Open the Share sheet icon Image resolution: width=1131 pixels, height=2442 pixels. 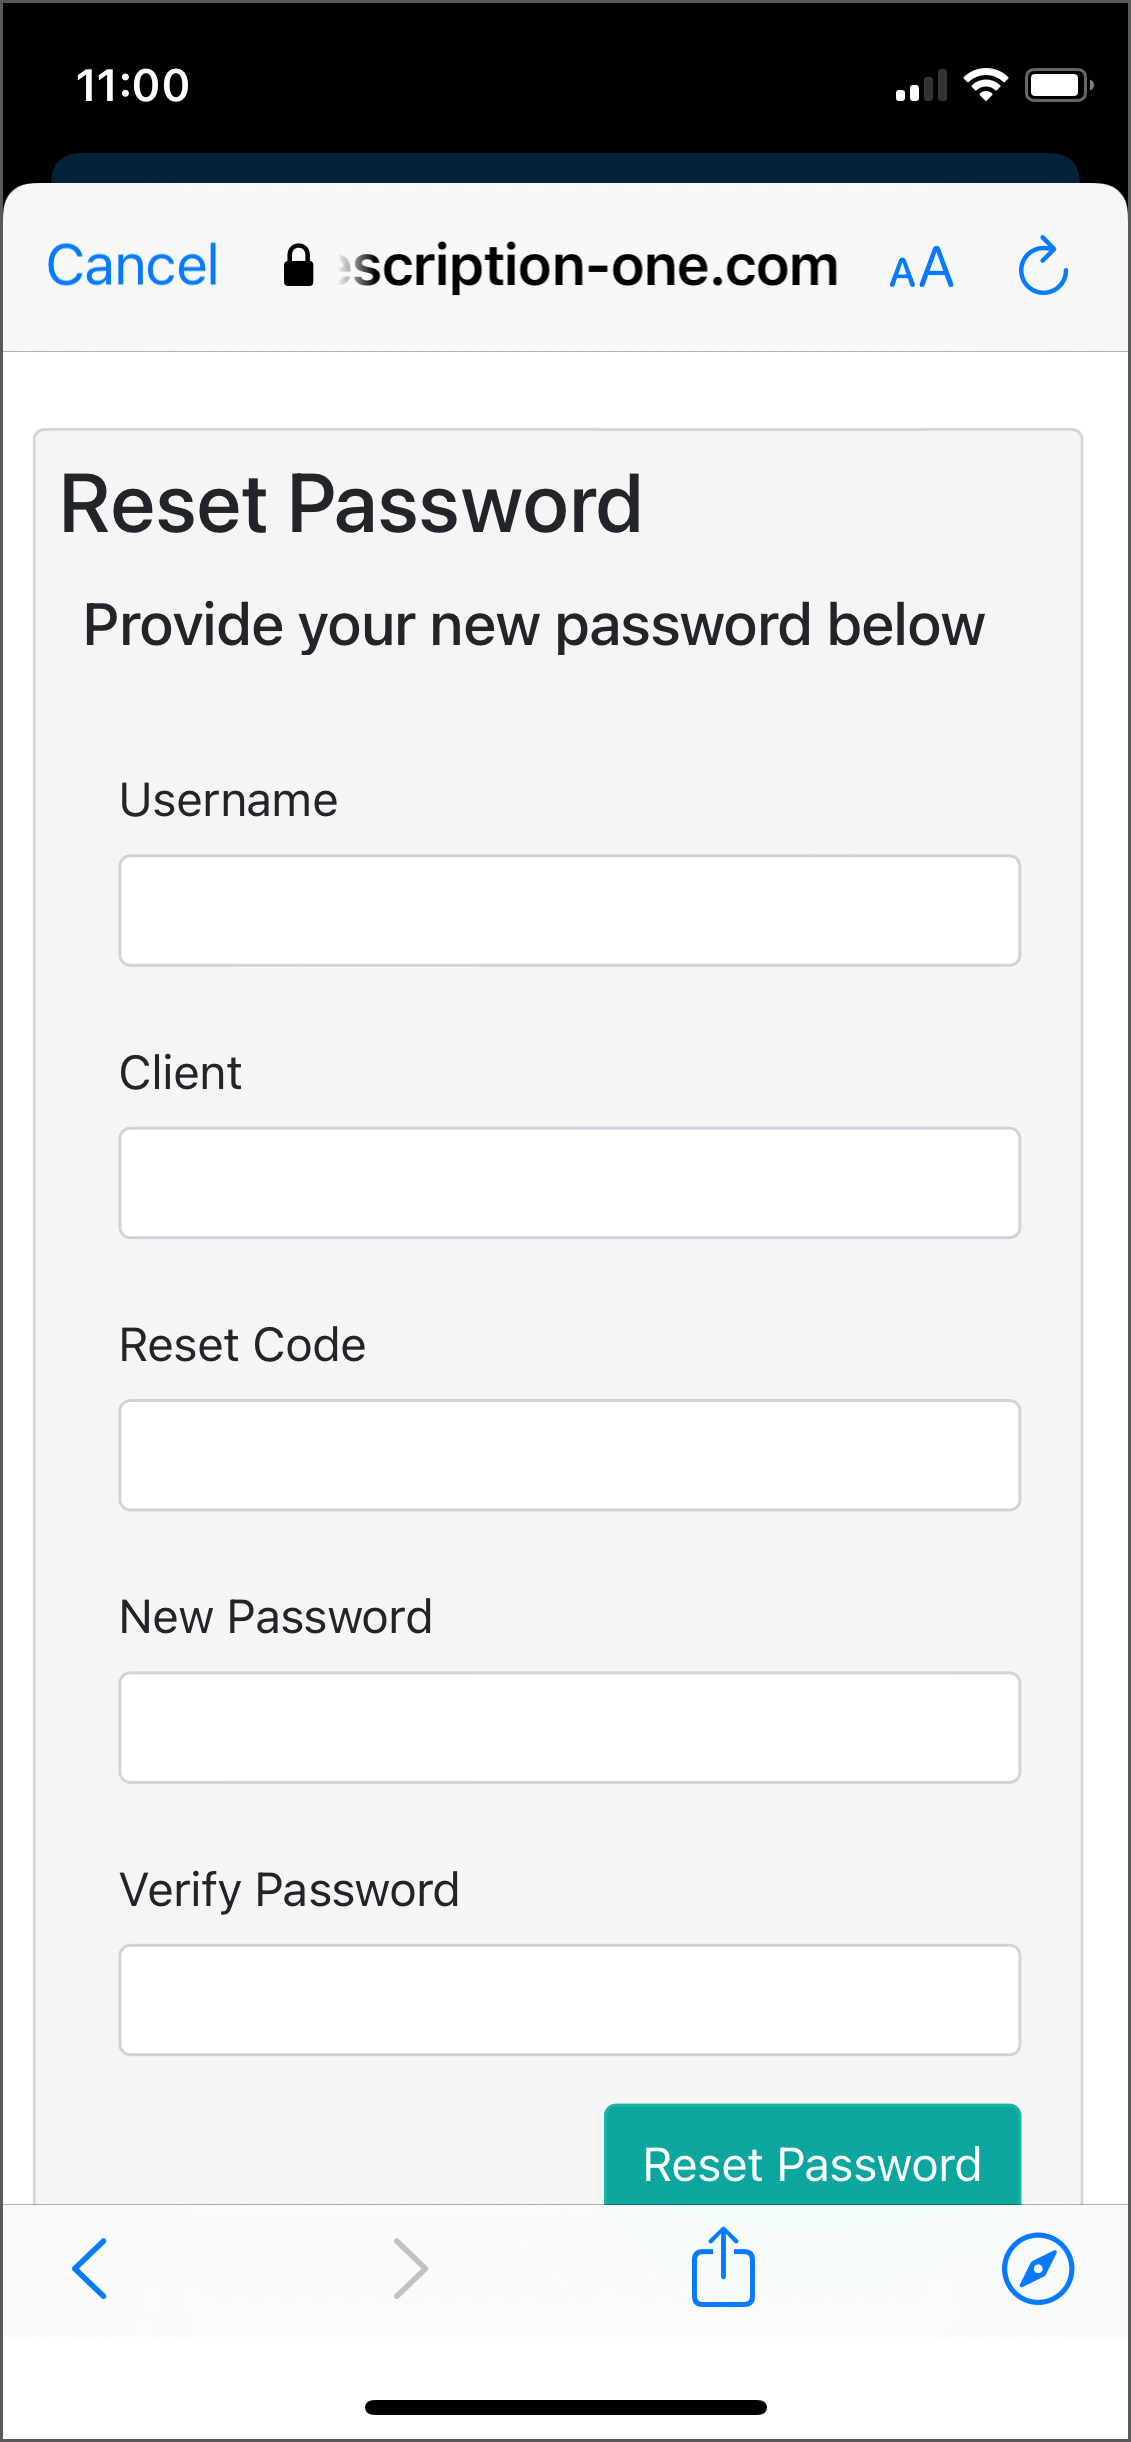tap(723, 2267)
